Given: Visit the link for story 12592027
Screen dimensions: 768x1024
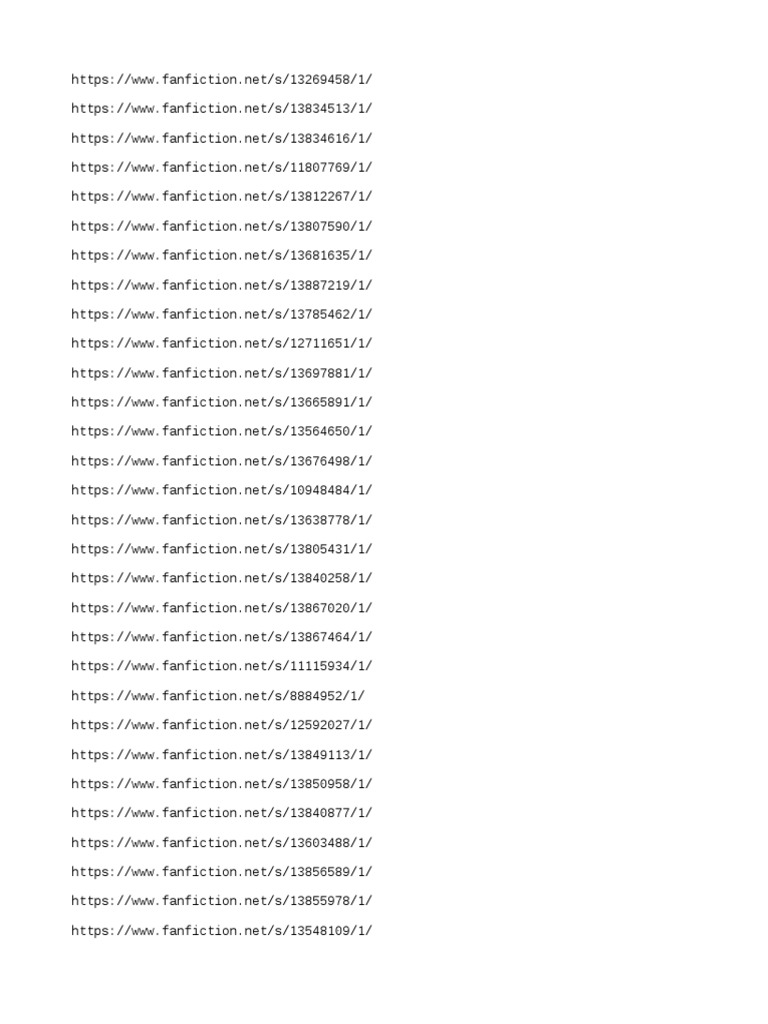Looking at the screenshot, I should tap(221, 726).
